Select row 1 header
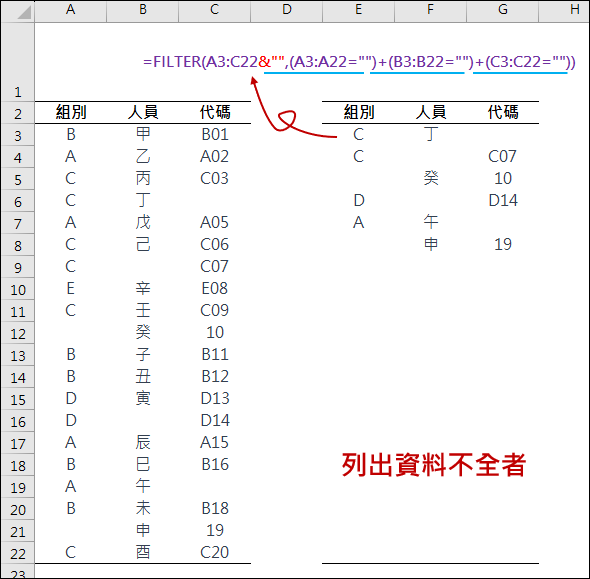Image resolution: width=590 pixels, height=579 pixels. pos(18,62)
